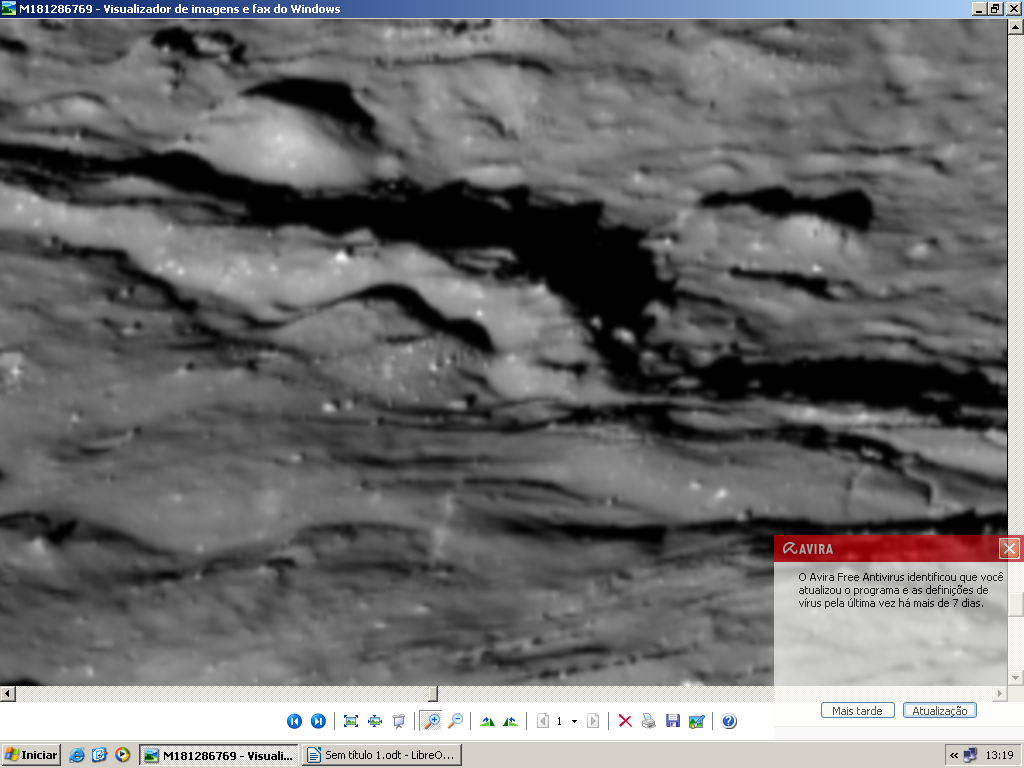
Task: Click the Mais tarde button
Action: click(857, 711)
